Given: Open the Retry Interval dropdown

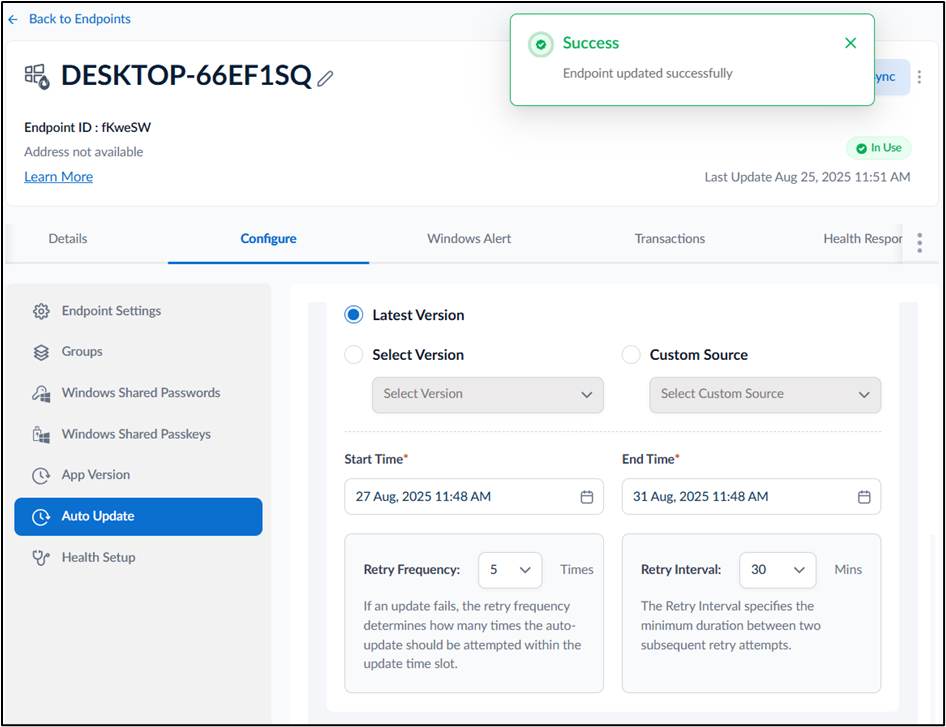Looking at the screenshot, I should coord(778,570).
